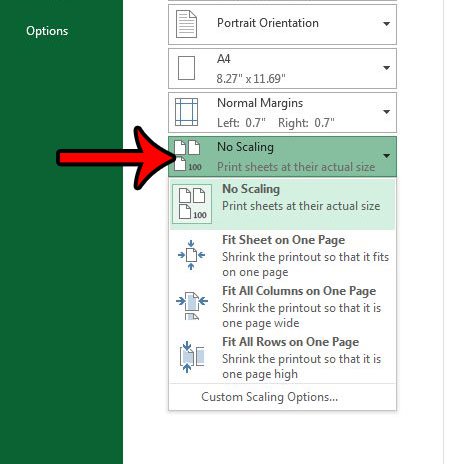Click the Portrait Orientation label text
Viewport: 461px width, 464px height.
click(x=268, y=23)
